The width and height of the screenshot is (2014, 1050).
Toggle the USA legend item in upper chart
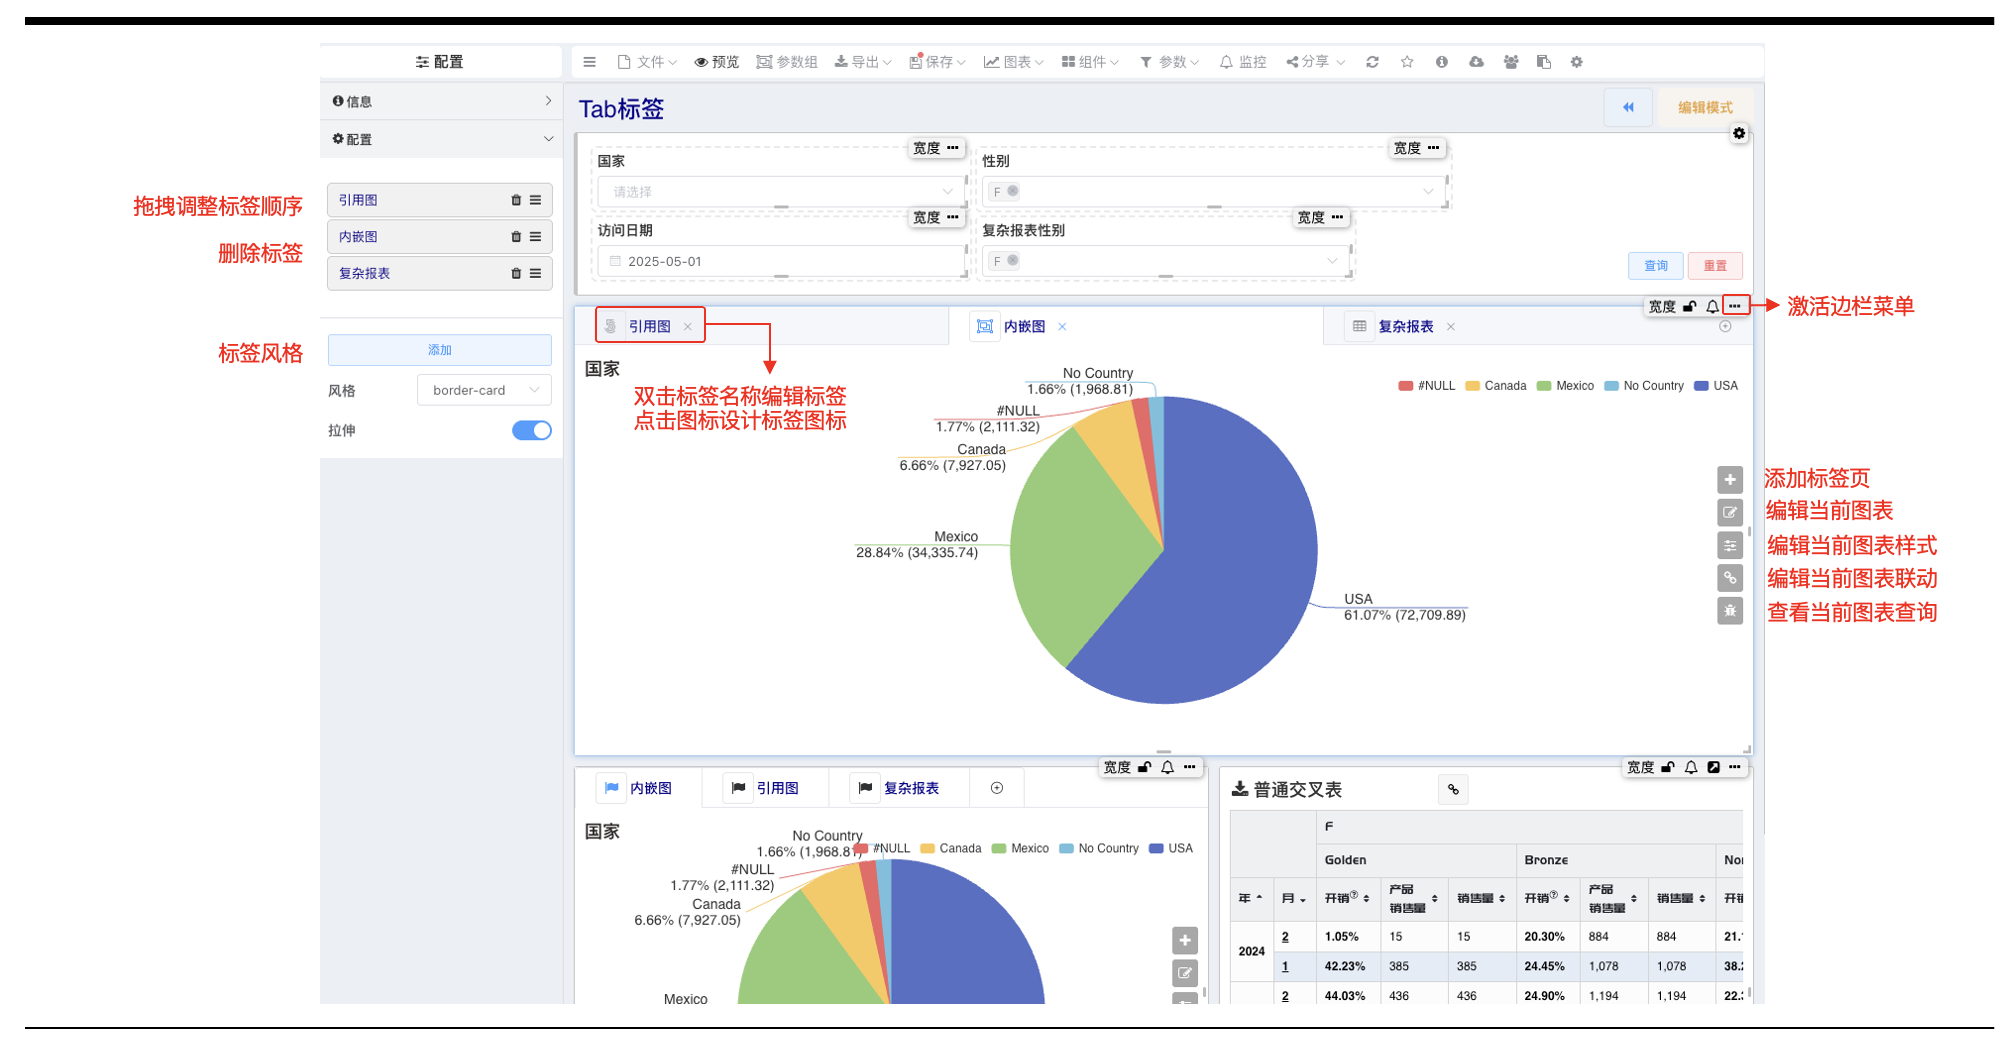1716,386
